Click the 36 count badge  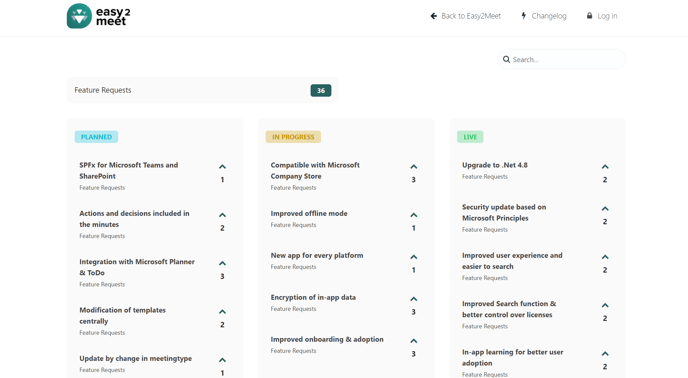coord(321,90)
